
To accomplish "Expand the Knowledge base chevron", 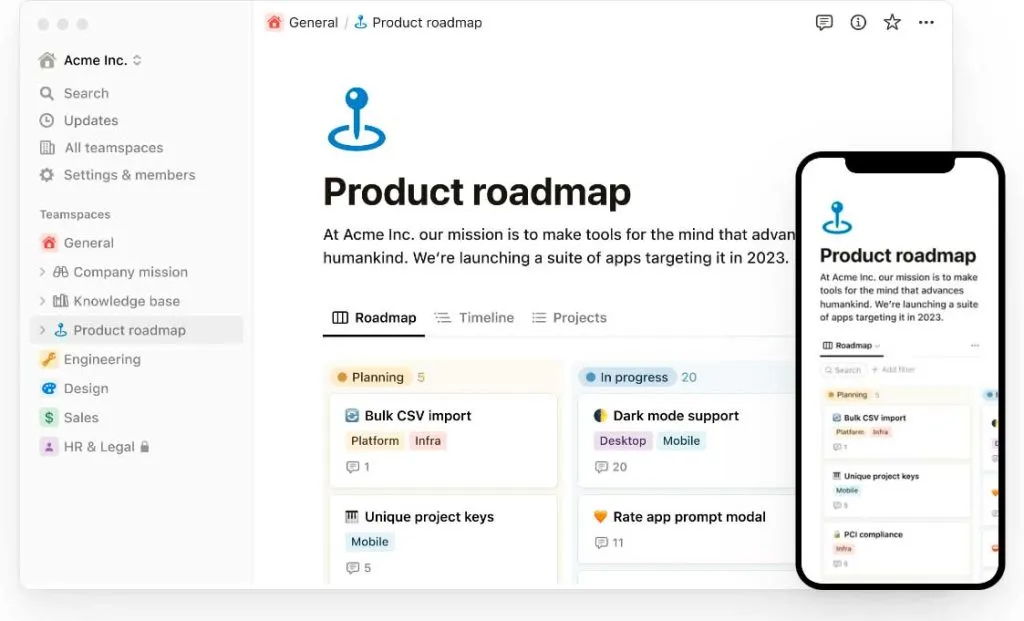I will (42, 301).
